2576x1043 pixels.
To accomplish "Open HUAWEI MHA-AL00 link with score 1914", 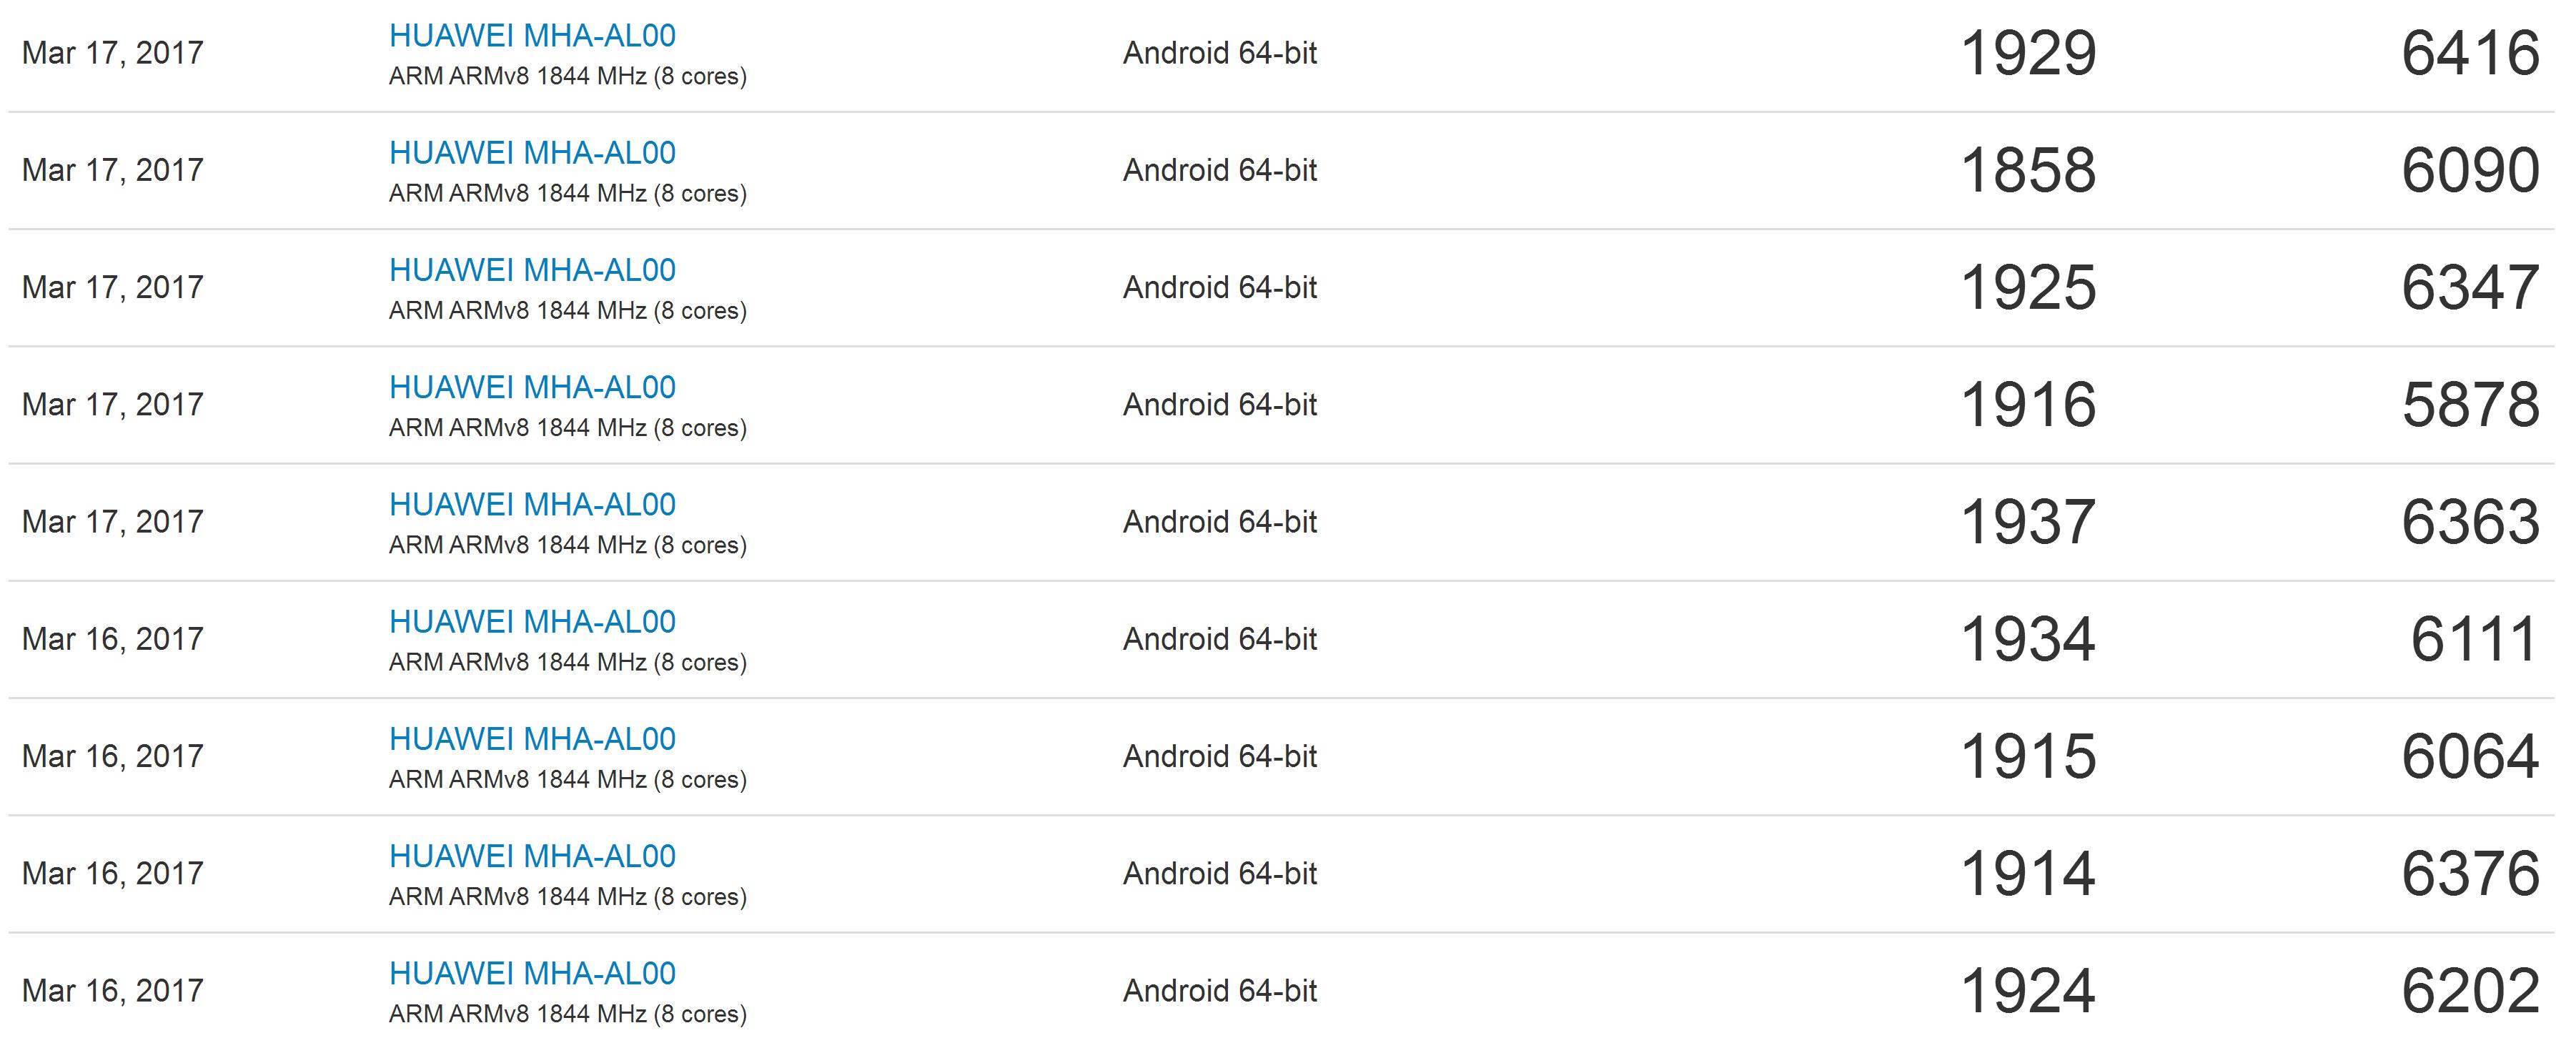I will point(532,856).
